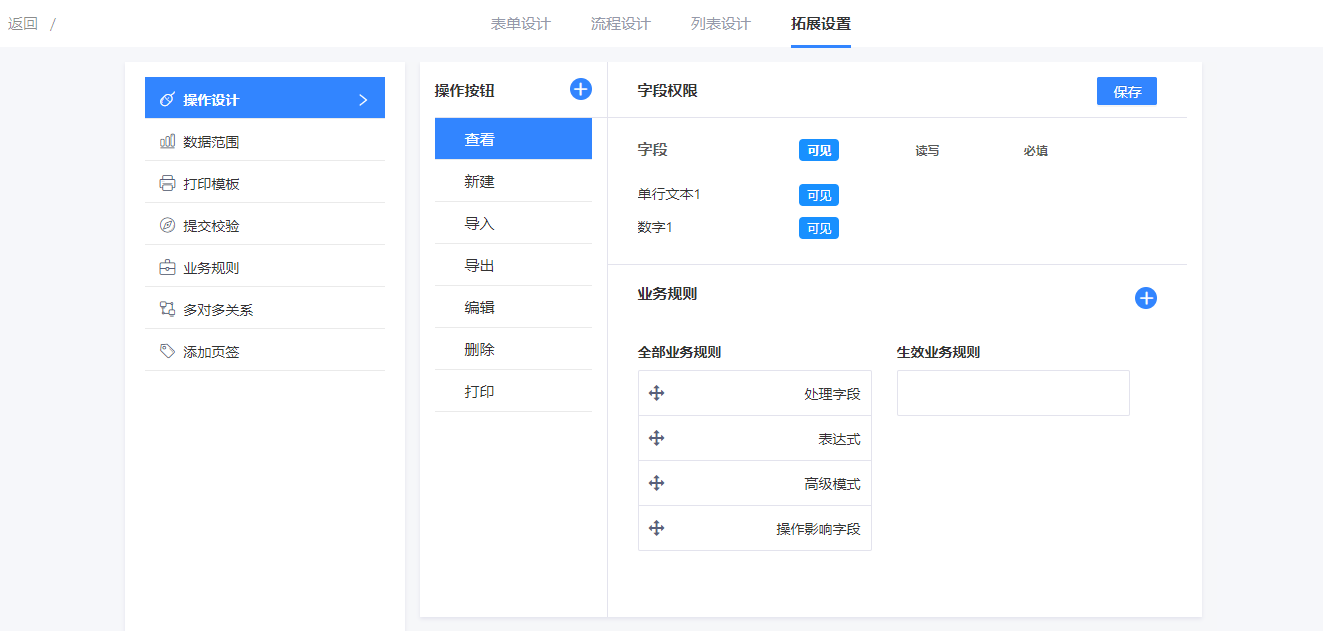Click the plus icon beside 操作按钮
The image size is (1323, 631).
point(581,89)
